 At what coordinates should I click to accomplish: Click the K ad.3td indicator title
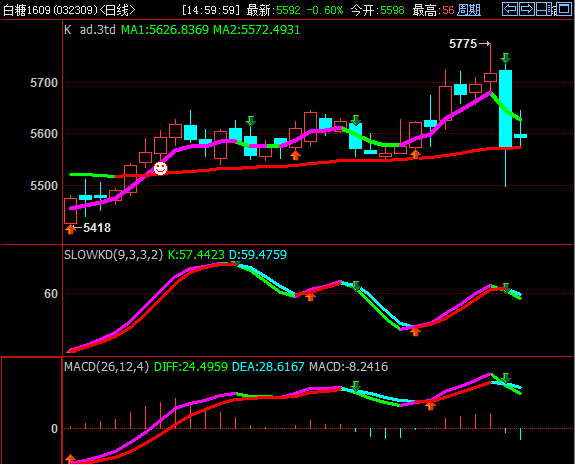click(90, 30)
